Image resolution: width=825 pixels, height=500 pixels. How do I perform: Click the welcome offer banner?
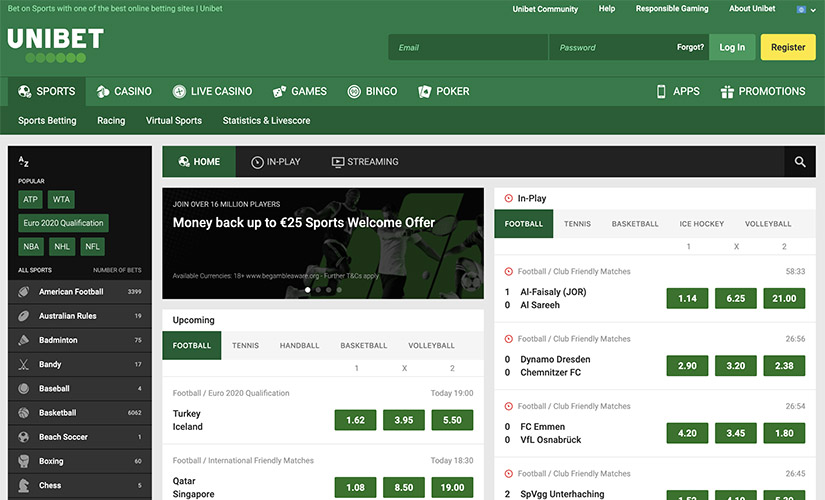[323, 243]
